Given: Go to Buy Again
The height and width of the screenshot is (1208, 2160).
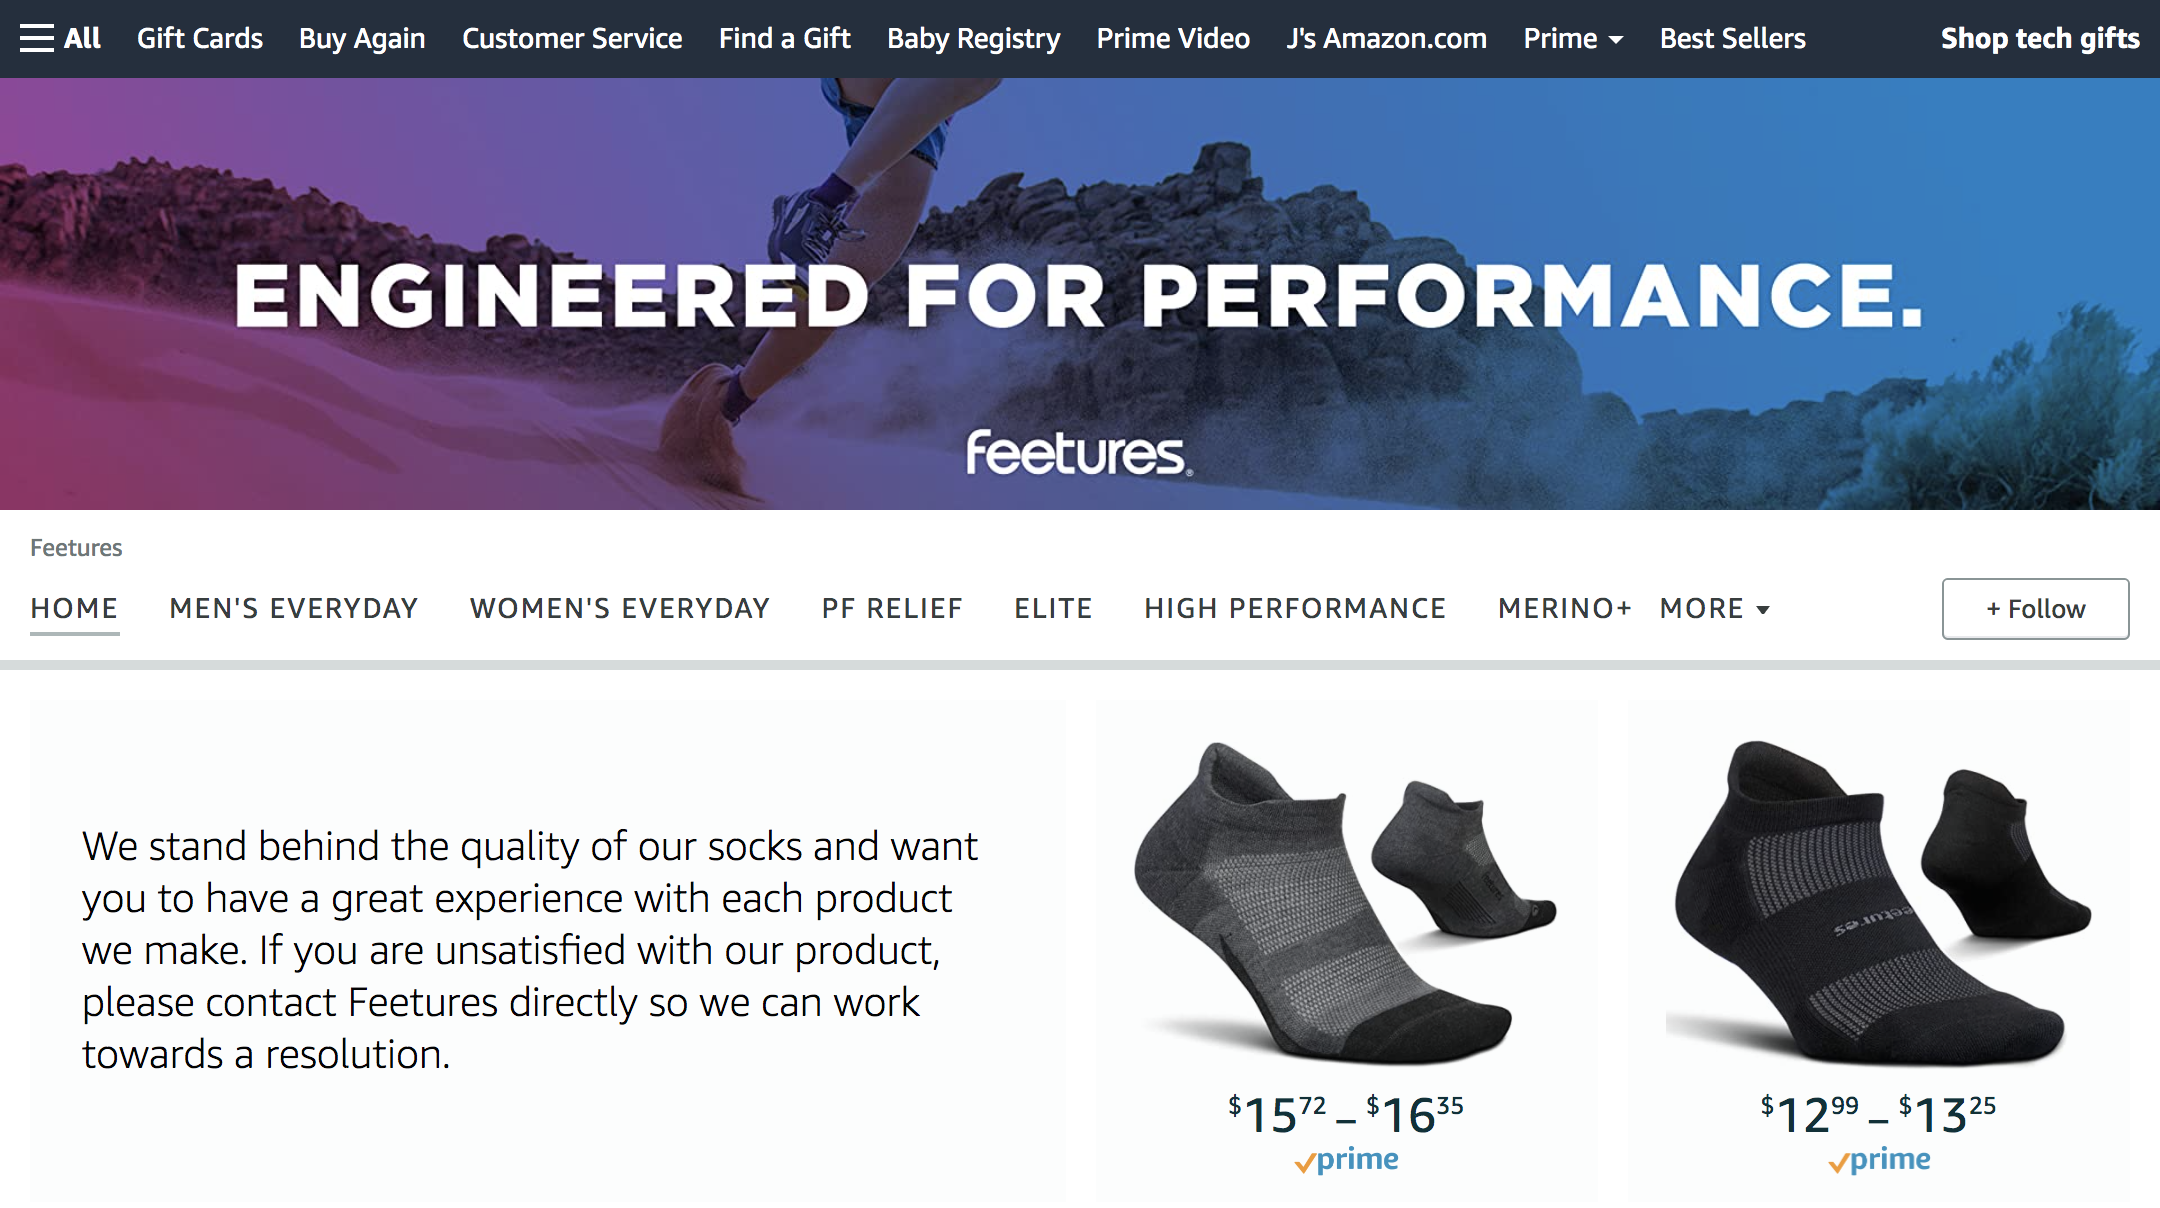Looking at the screenshot, I should 362,38.
